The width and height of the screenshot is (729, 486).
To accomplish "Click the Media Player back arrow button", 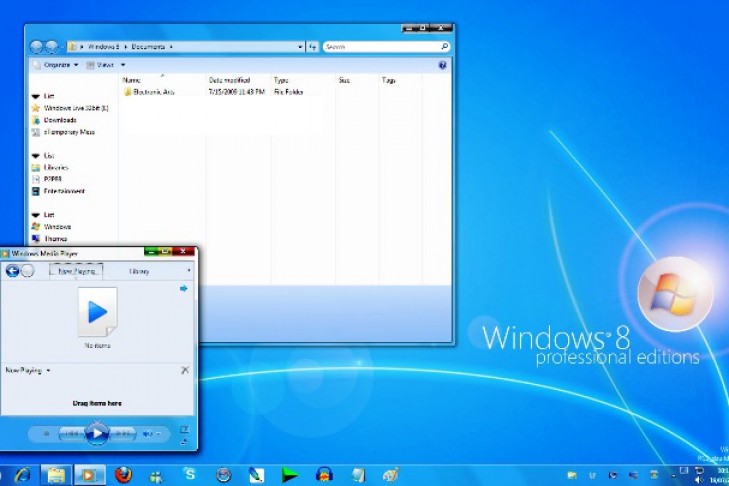I will tap(12, 270).
